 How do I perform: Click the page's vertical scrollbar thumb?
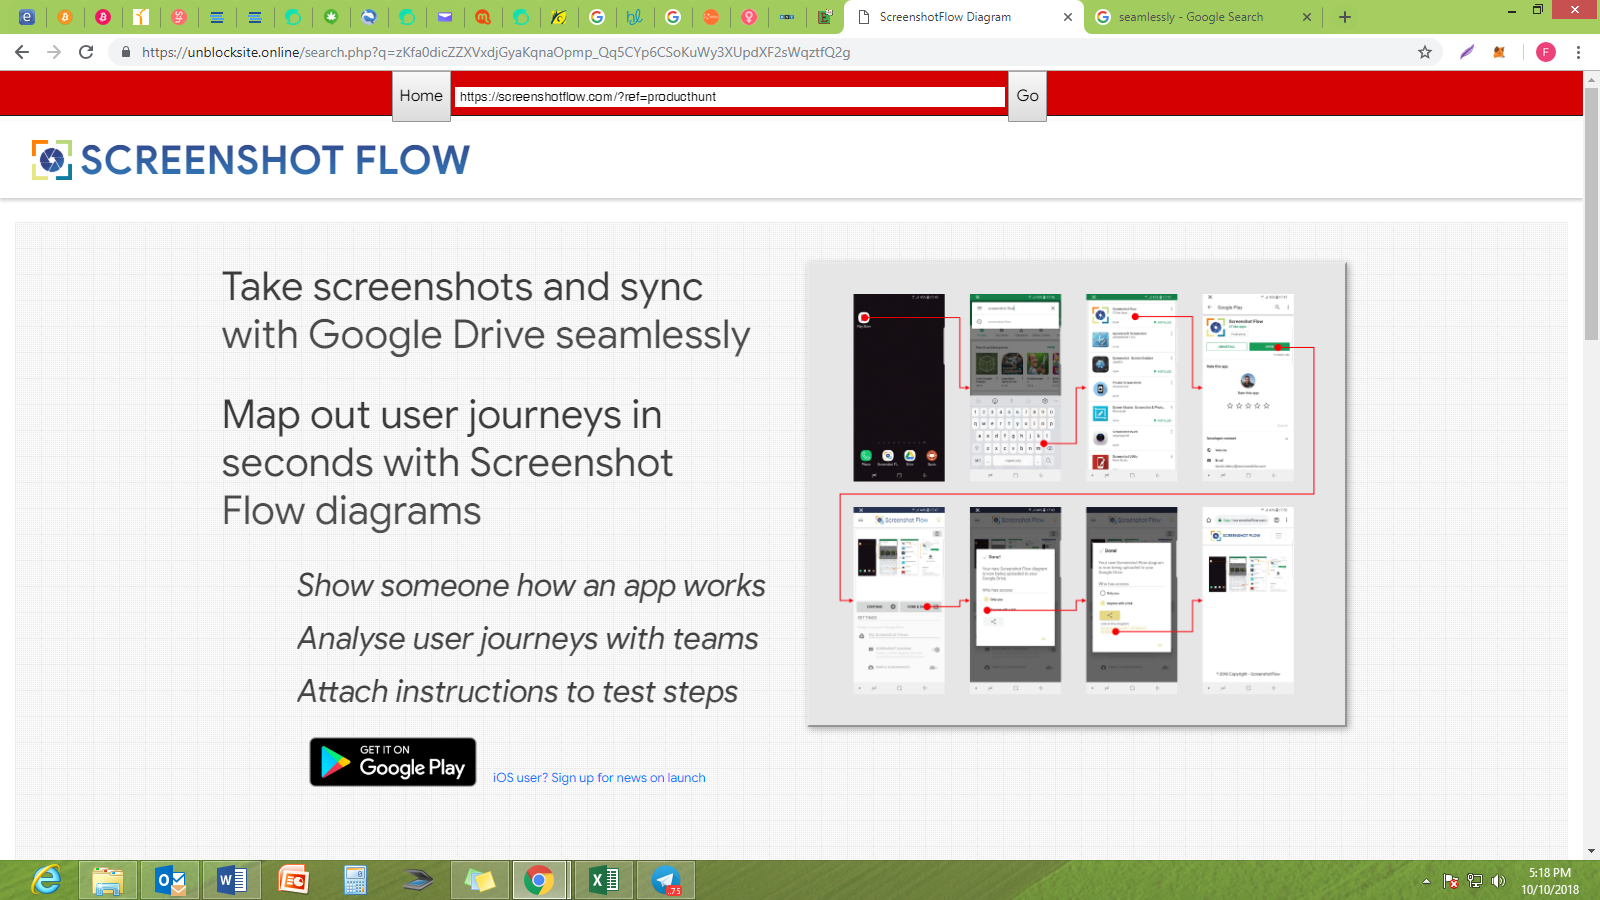tap(1591, 215)
